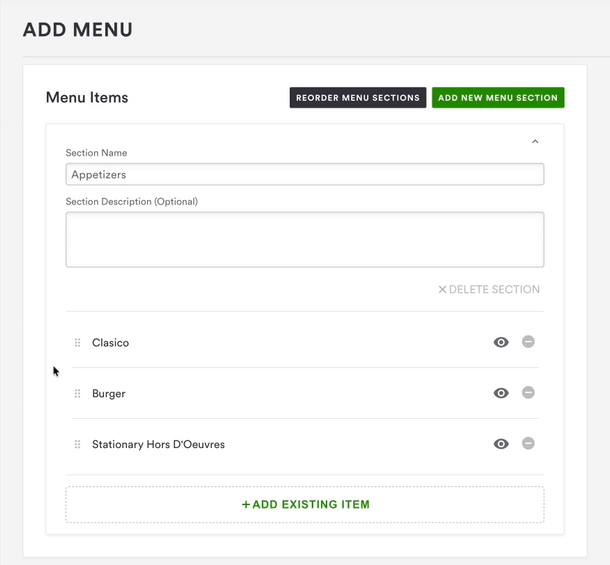610x565 pixels.
Task: Click drag handle beside Stationary Hors D'Oeuvres
Action: pyautogui.click(x=77, y=444)
